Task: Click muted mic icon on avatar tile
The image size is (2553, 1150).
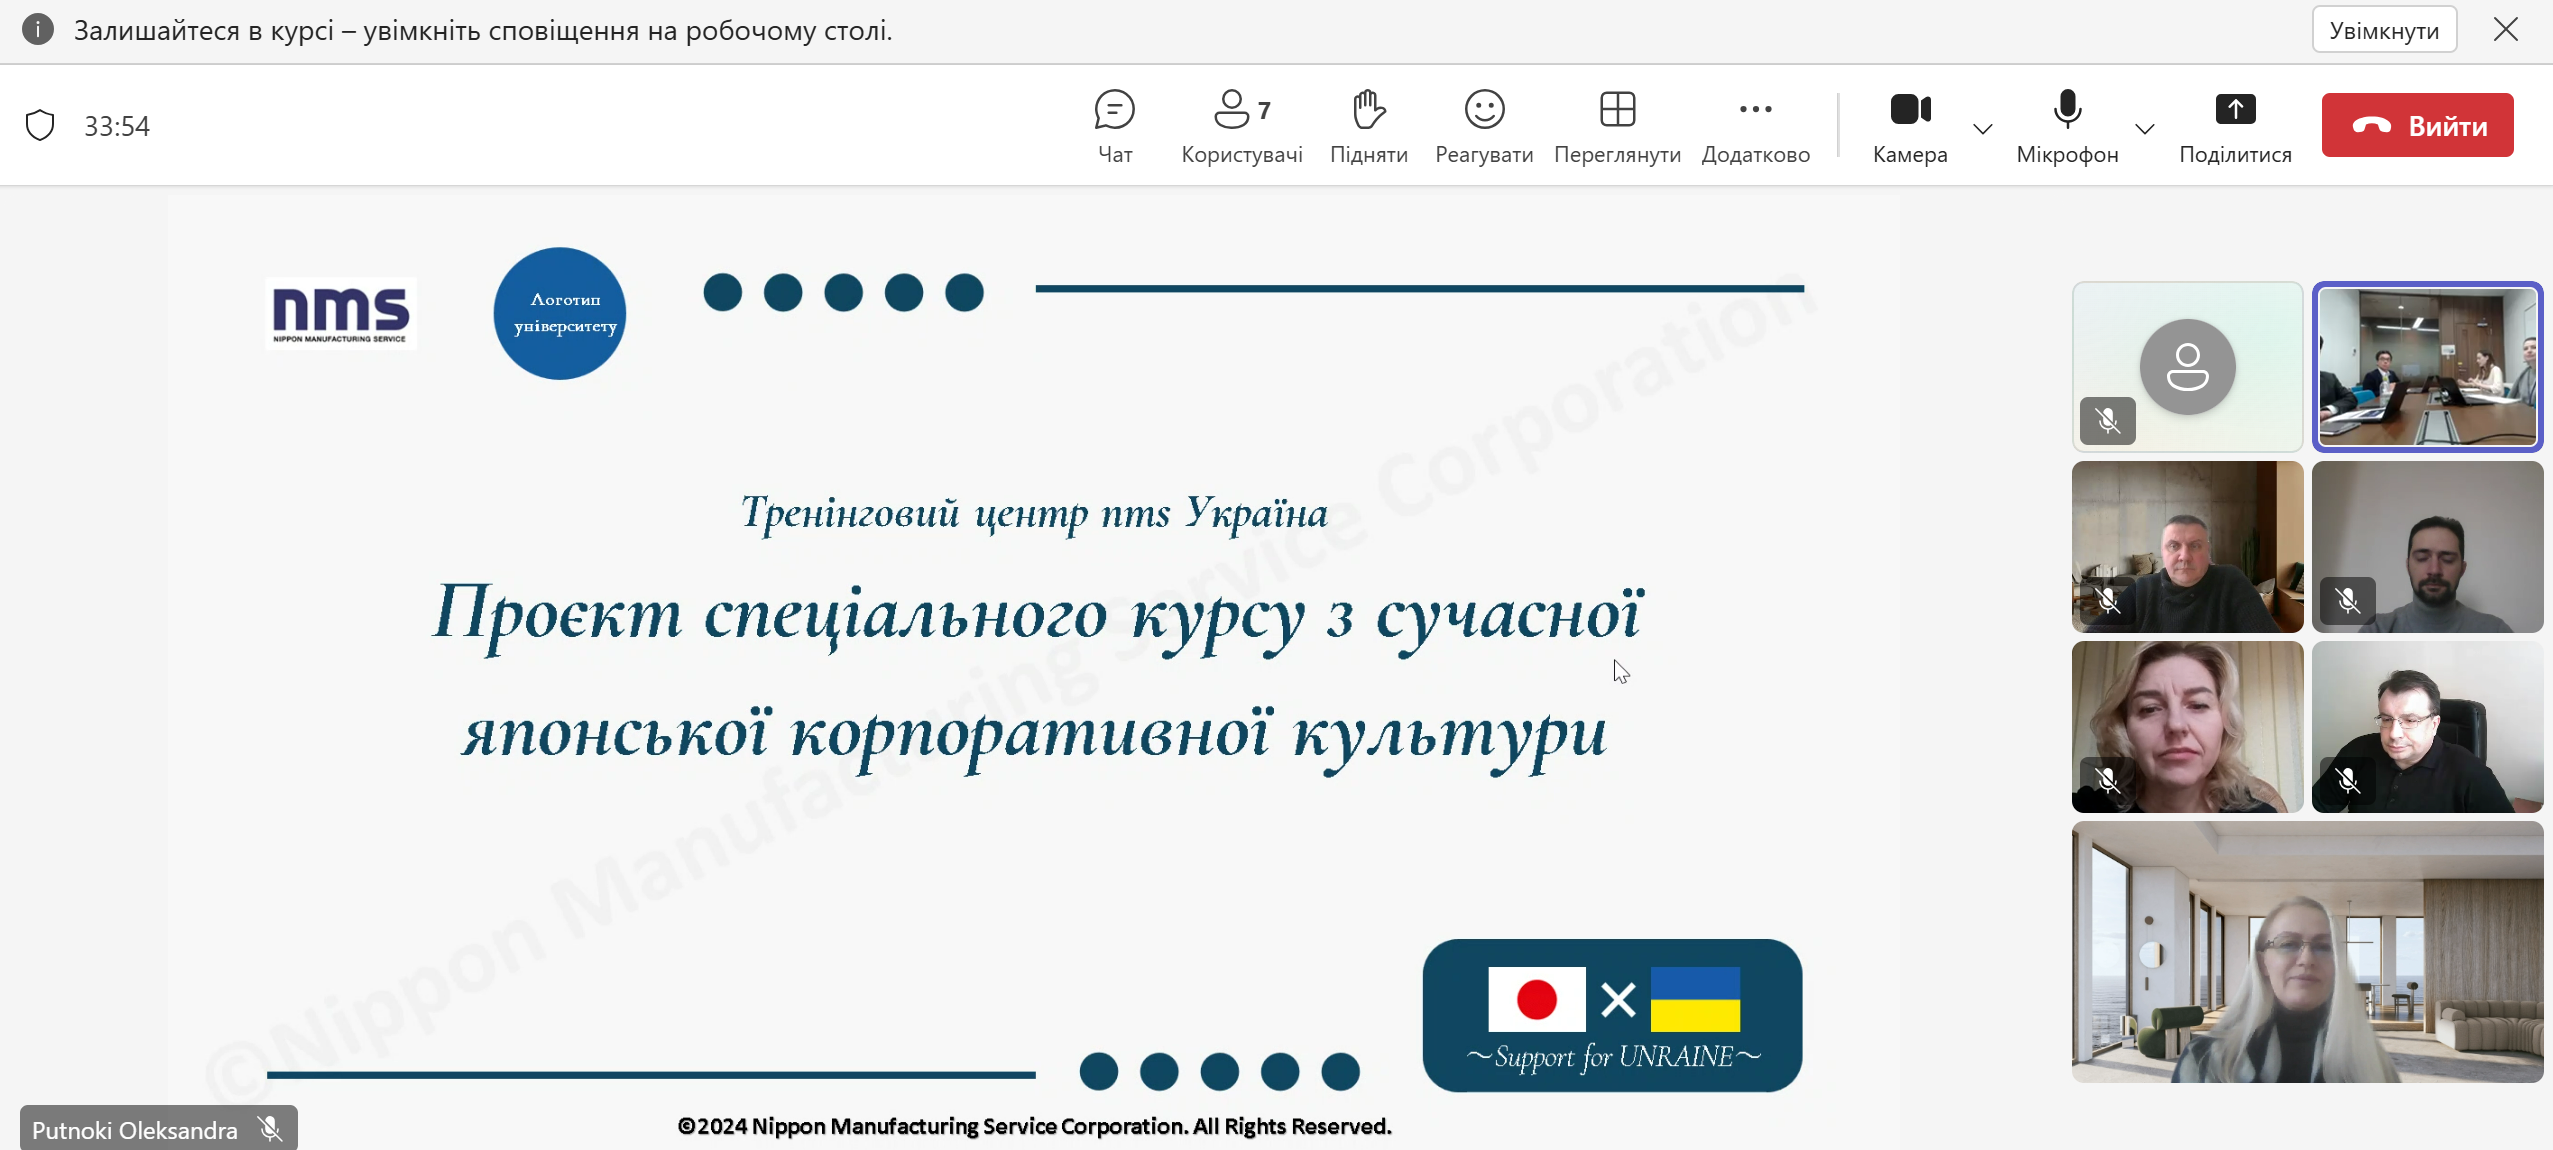Action: click(x=2107, y=421)
